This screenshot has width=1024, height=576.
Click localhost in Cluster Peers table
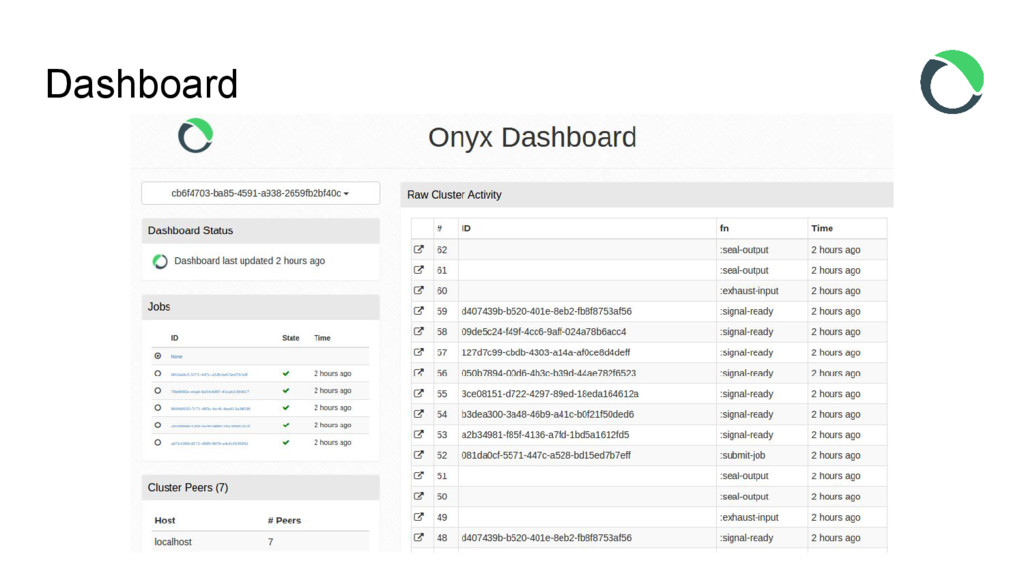(x=173, y=542)
